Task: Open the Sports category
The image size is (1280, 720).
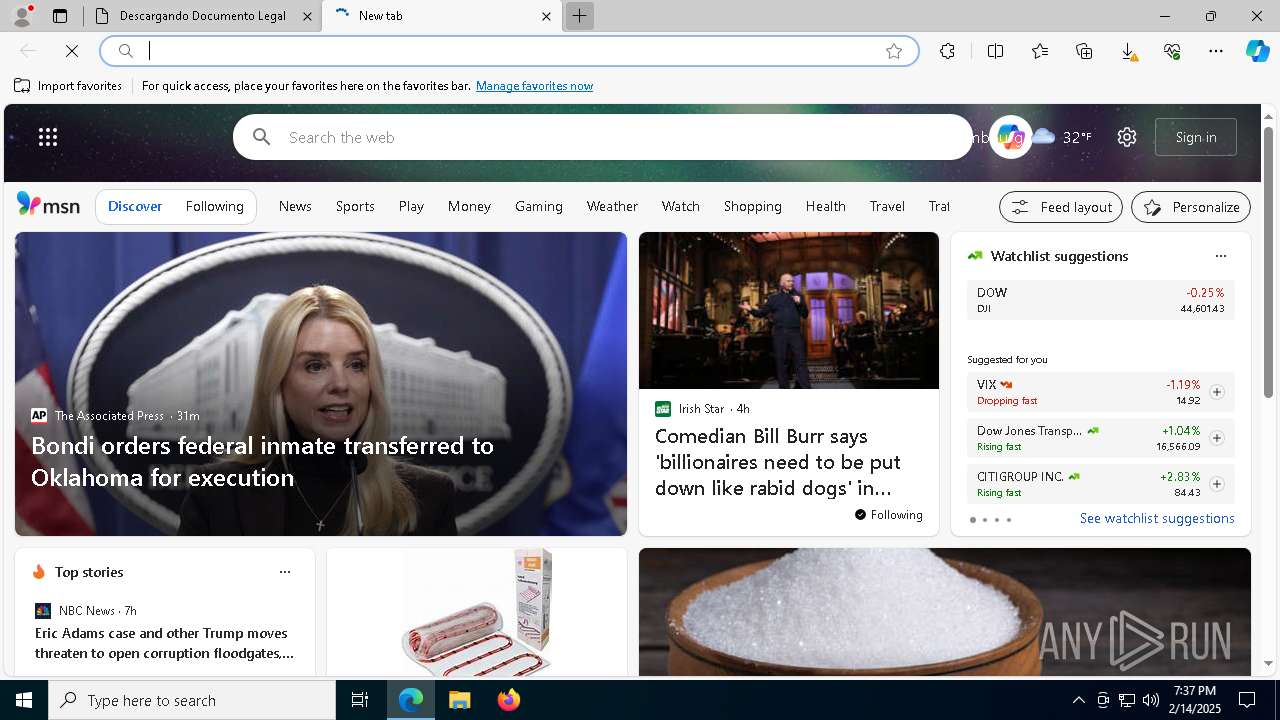Action: tap(355, 206)
